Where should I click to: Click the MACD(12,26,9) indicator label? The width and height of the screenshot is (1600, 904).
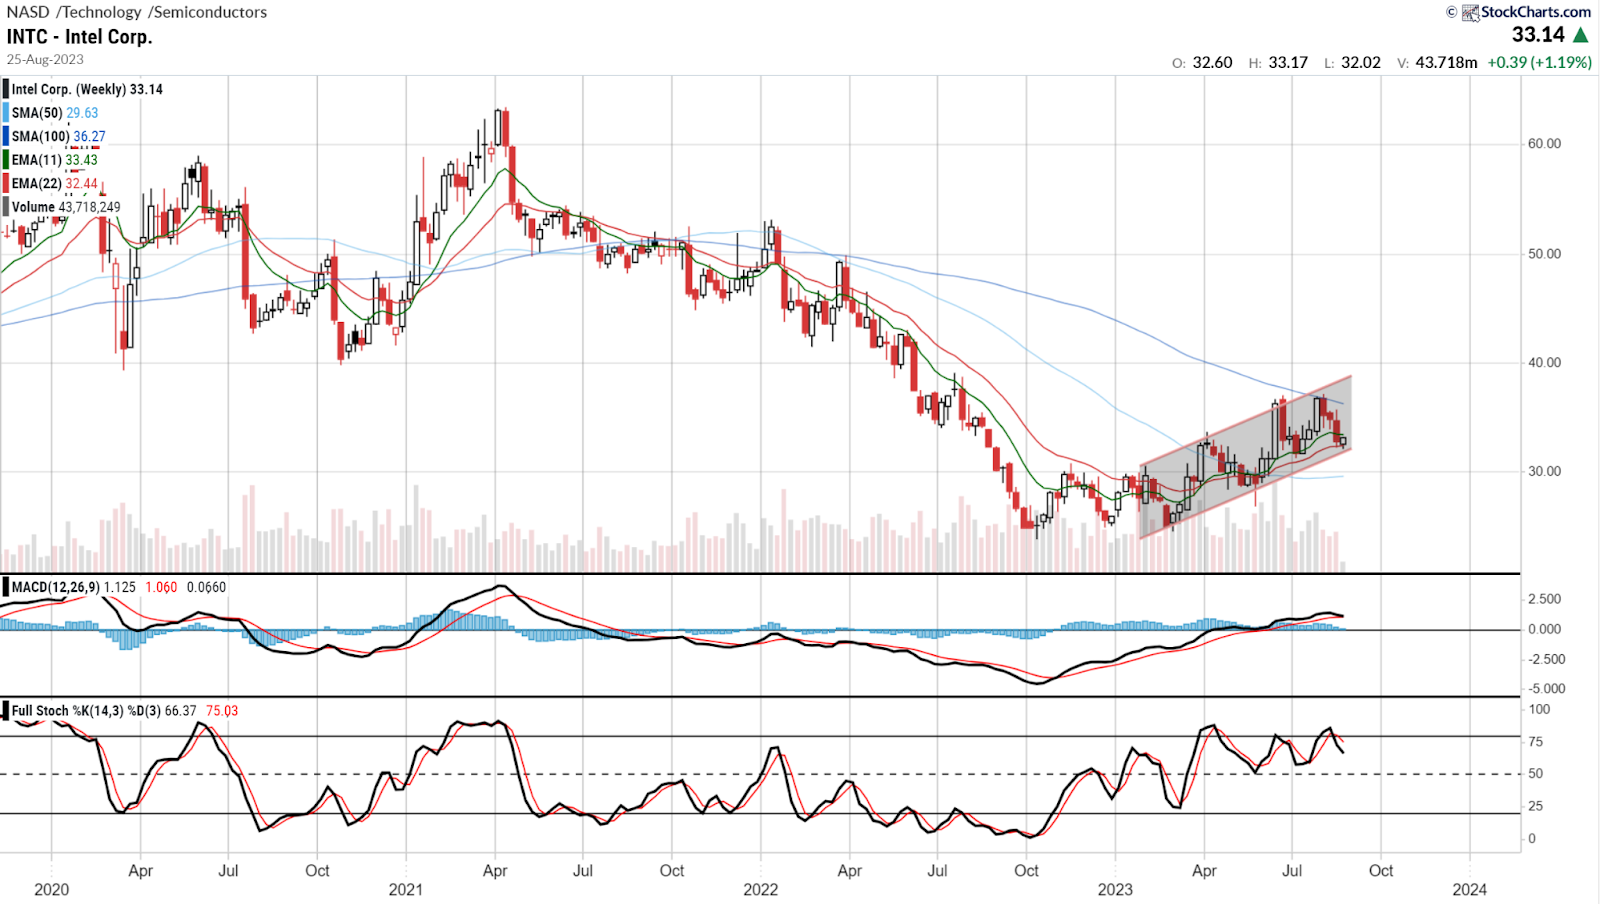point(56,587)
